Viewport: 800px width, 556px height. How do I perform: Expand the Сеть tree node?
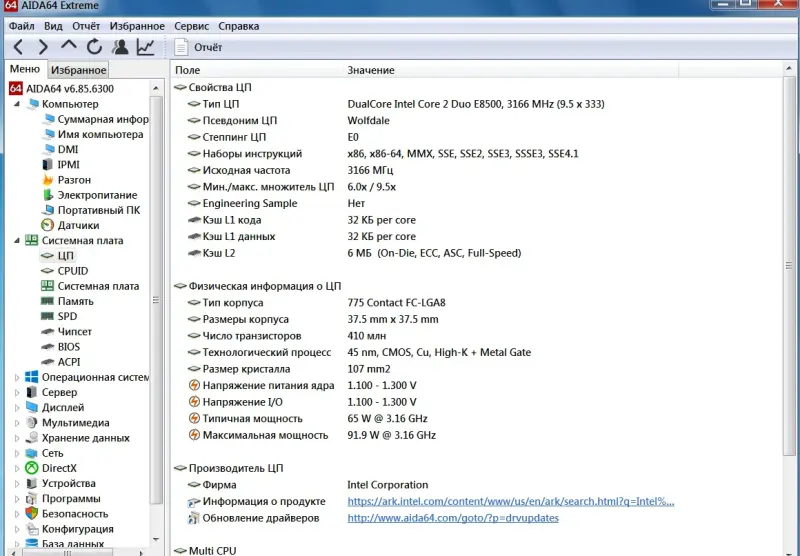(17, 453)
